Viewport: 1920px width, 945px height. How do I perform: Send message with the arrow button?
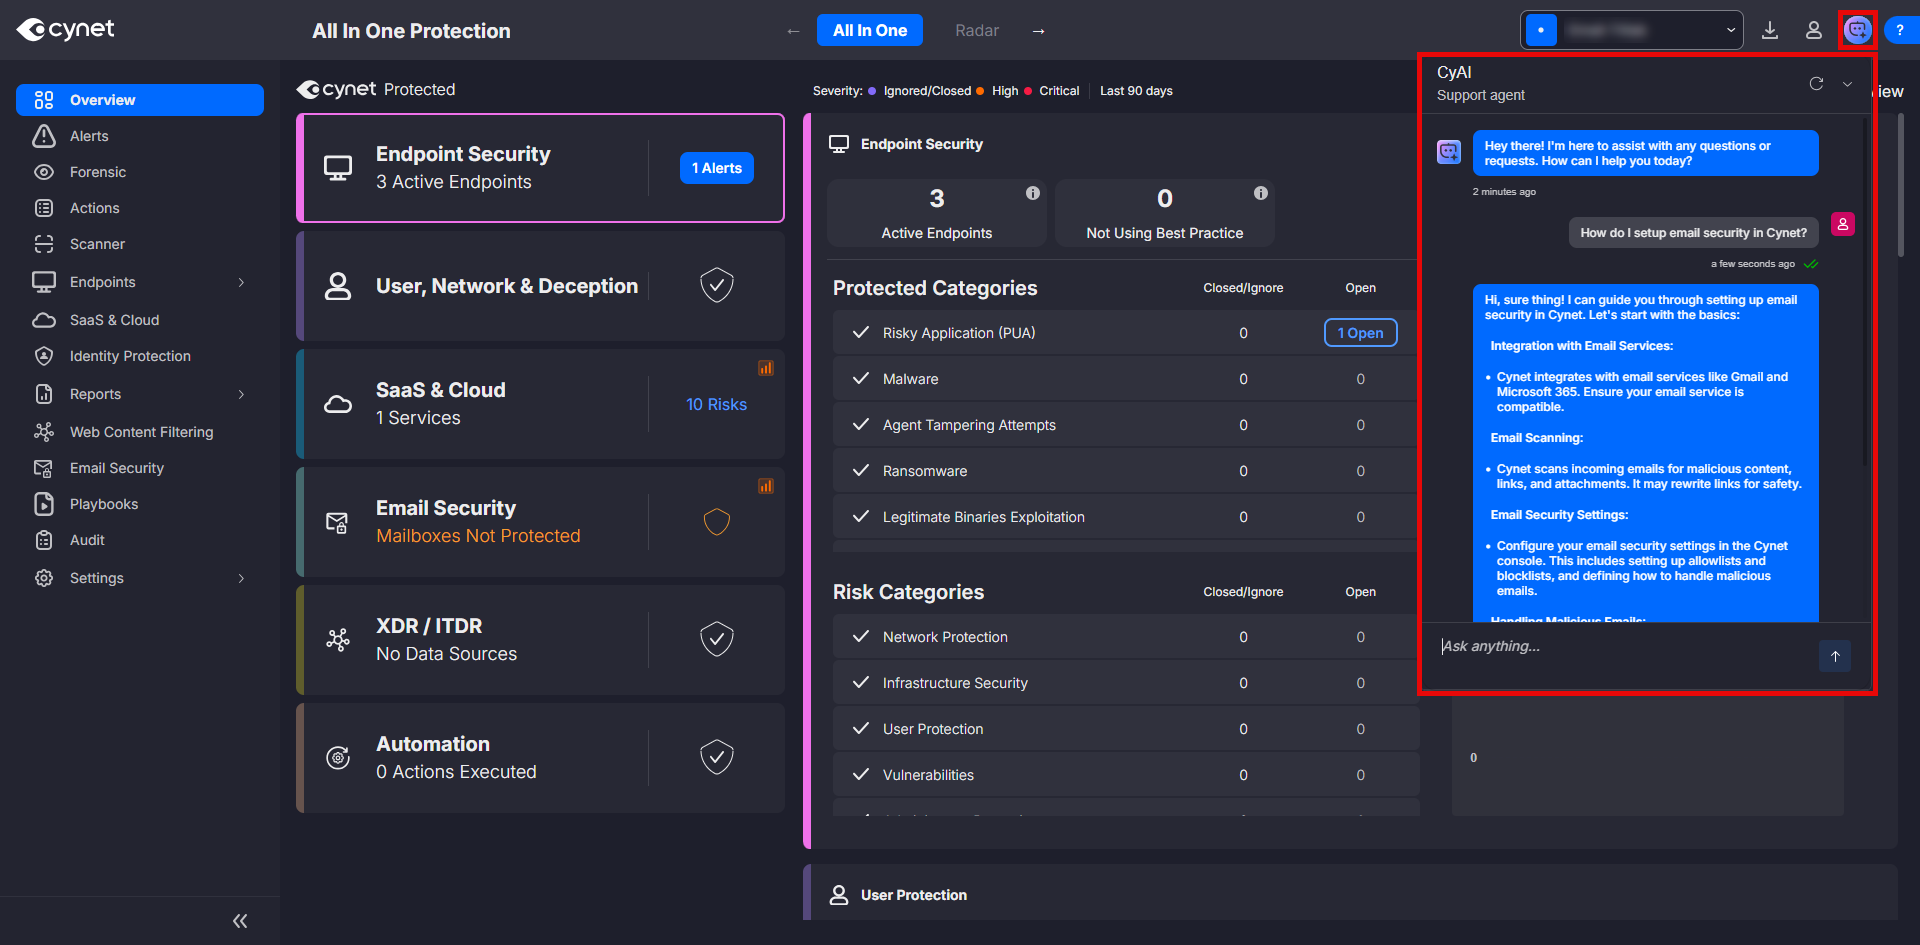[1835, 656]
